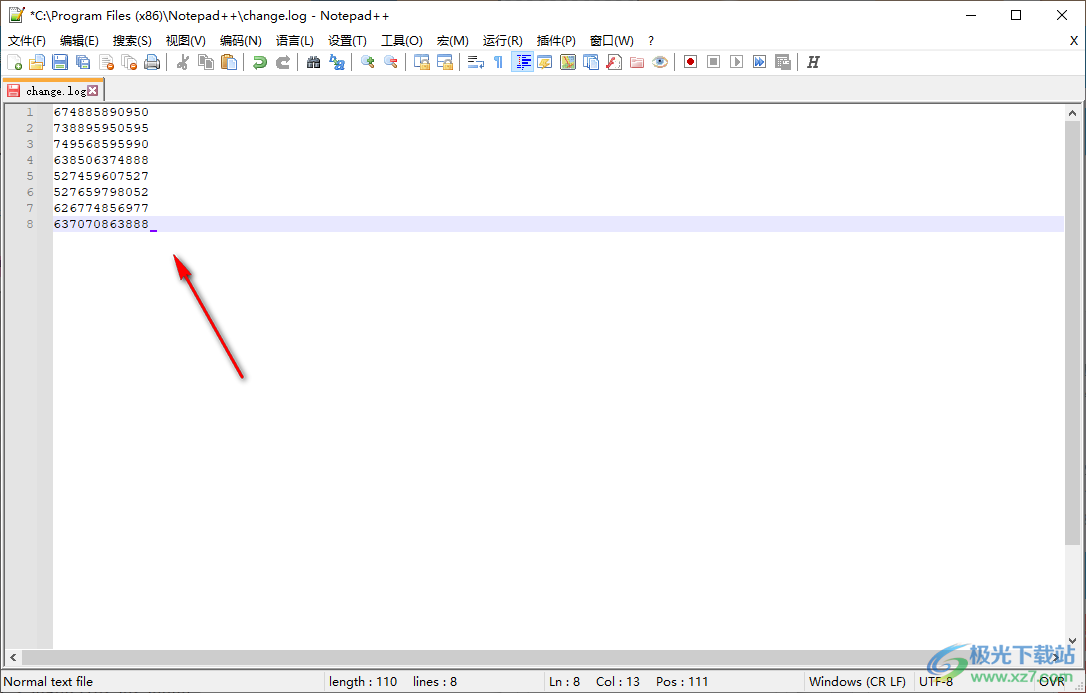Open the 编辑(E) menu
Image resolution: width=1086 pixels, height=693 pixels.
(79, 41)
